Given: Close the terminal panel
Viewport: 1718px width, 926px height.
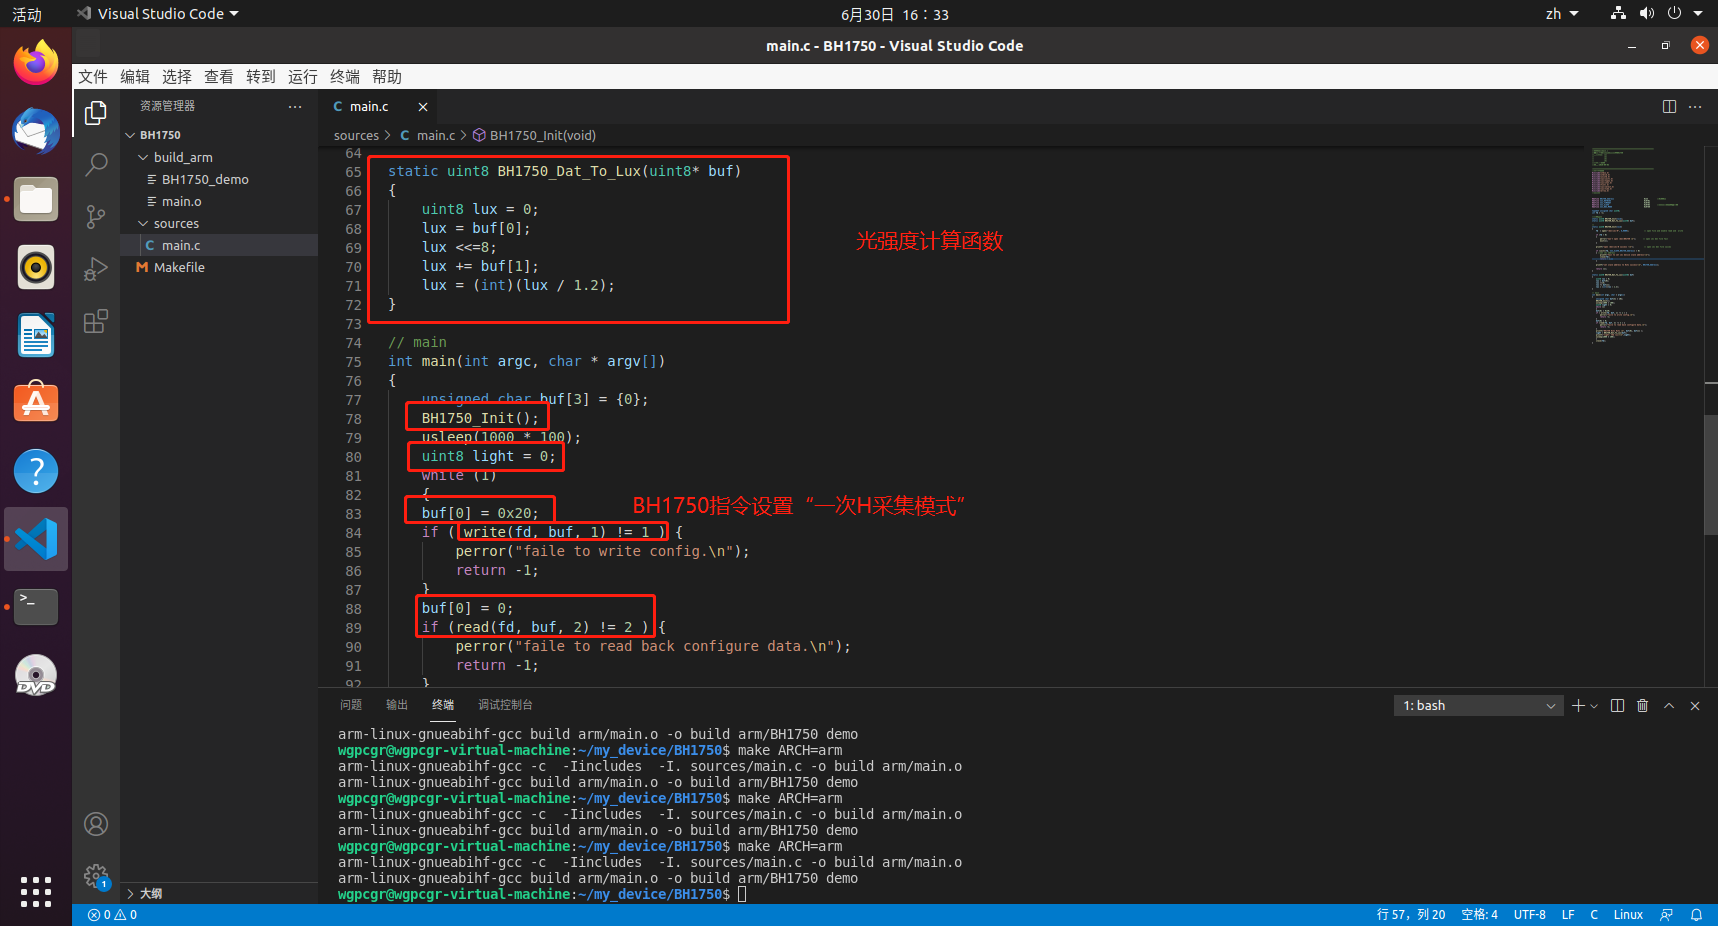Looking at the screenshot, I should tap(1695, 706).
